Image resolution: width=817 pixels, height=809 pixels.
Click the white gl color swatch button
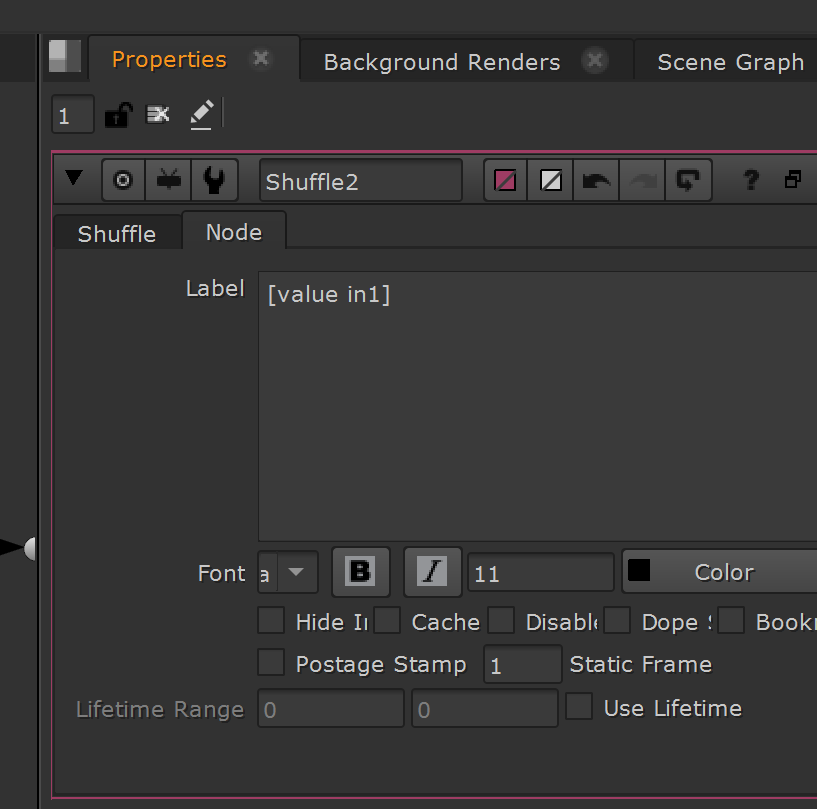550,181
